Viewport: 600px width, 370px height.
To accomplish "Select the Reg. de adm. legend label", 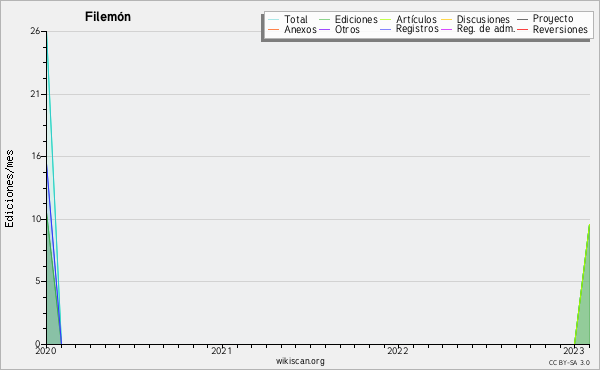I will pos(486,29).
